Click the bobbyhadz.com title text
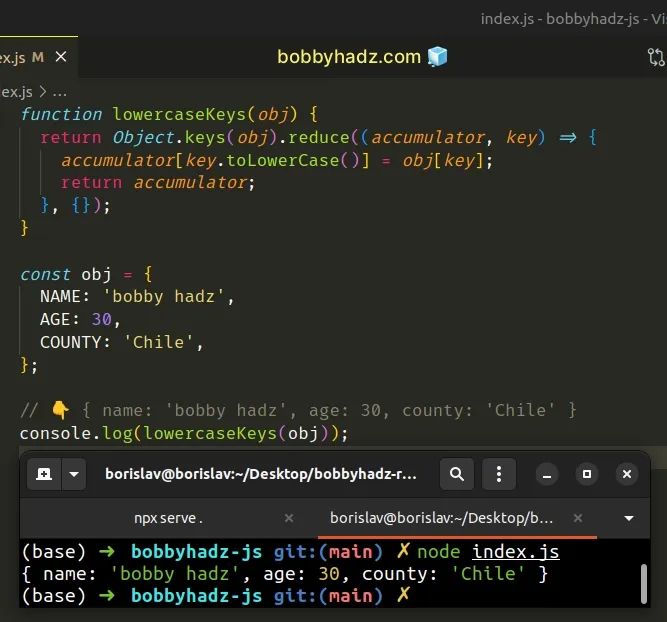 (x=349, y=57)
